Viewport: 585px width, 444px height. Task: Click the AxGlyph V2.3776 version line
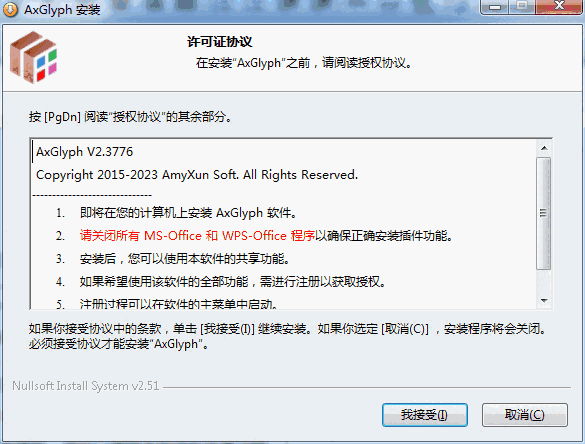coord(84,152)
